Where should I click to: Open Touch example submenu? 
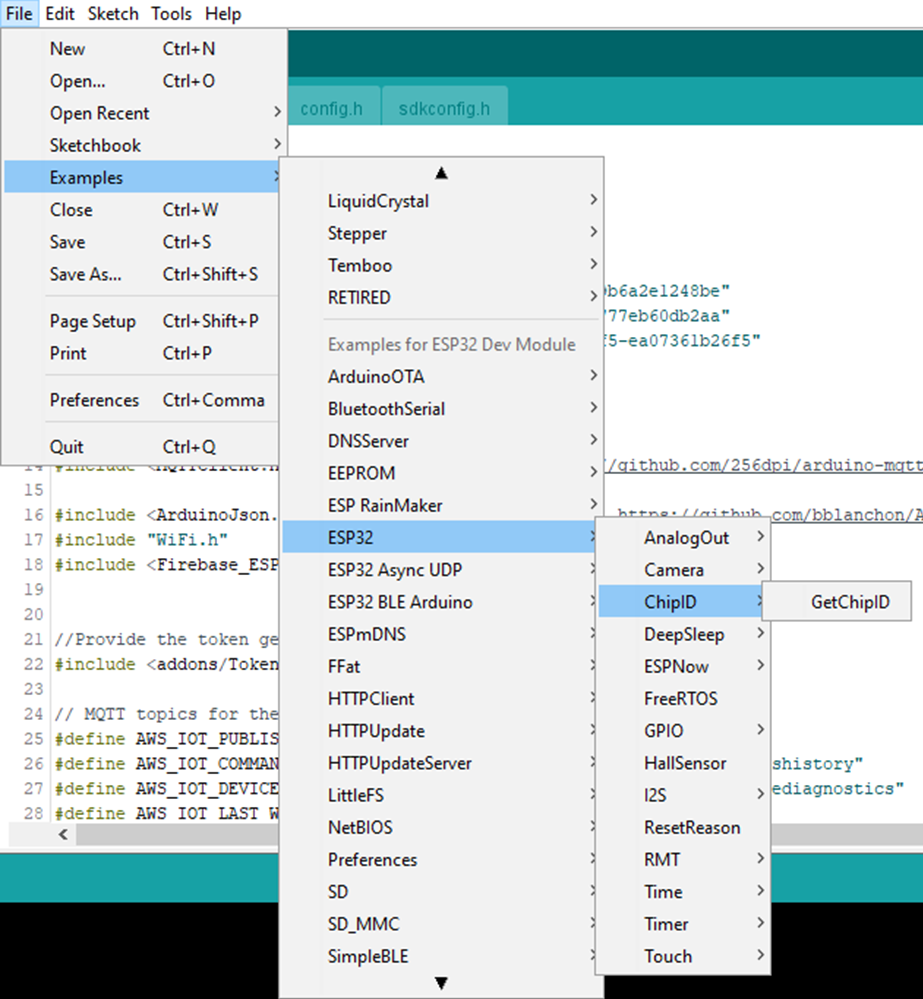(x=683, y=956)
